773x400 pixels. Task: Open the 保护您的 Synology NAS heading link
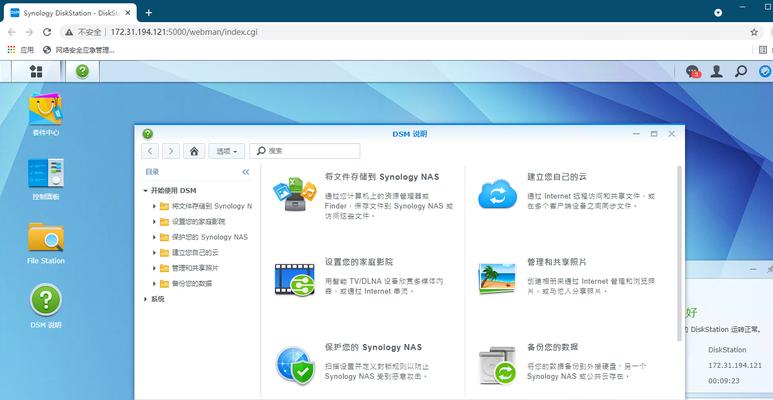[373, 347]
